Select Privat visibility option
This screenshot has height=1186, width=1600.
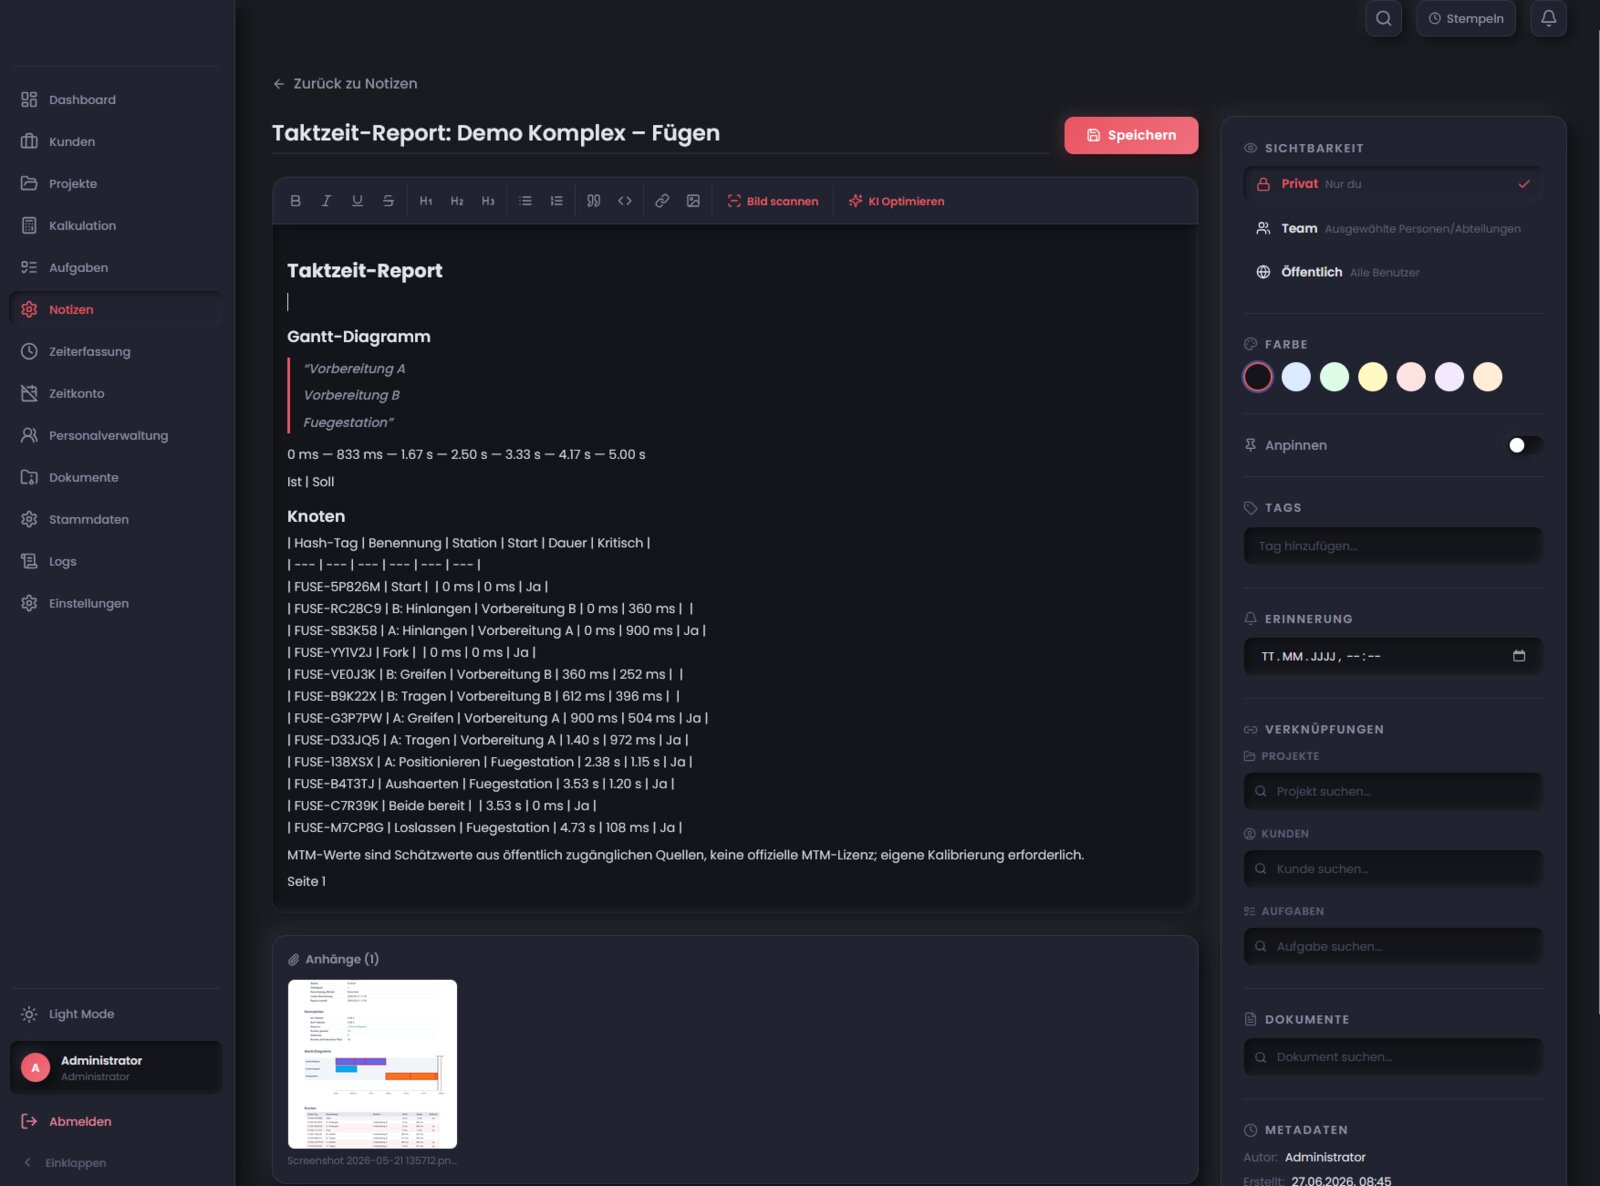[1393, 184]
